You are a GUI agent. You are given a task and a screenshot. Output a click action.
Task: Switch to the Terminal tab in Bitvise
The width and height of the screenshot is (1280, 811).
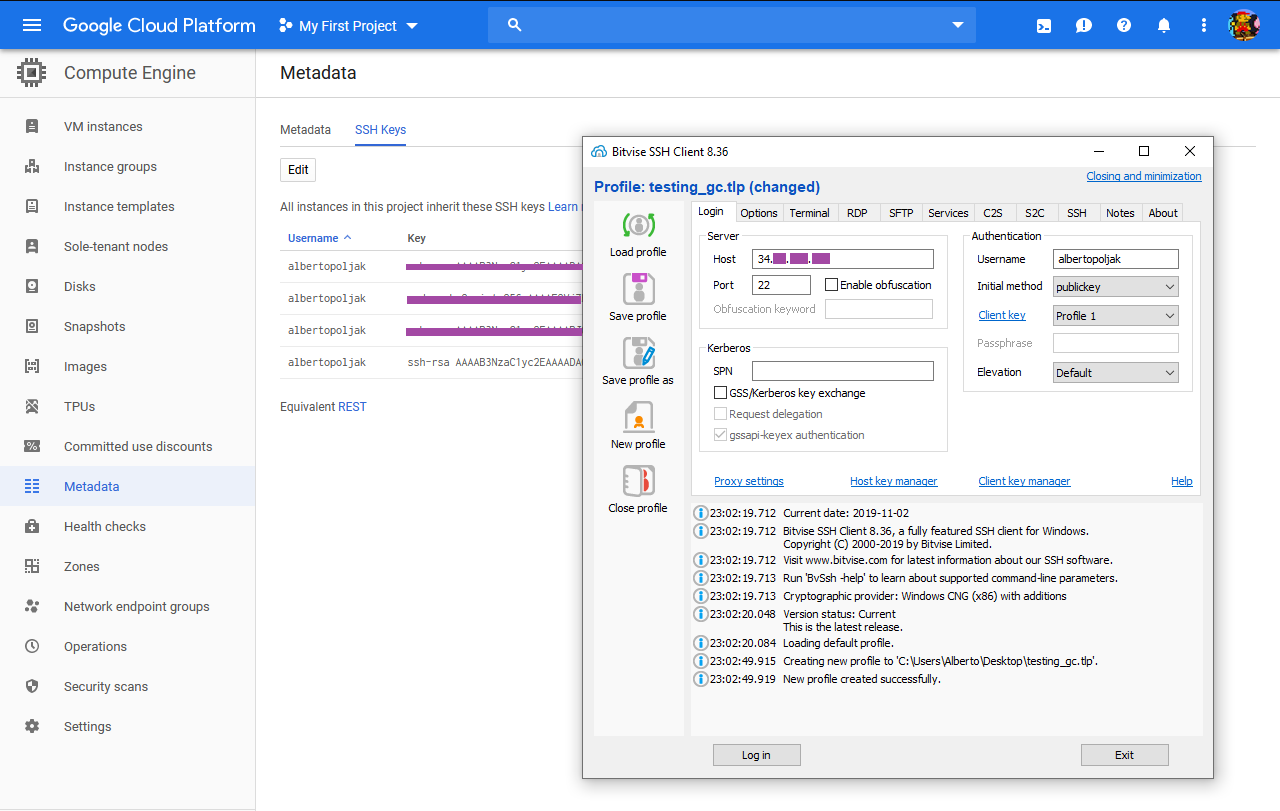pyautogui.click(x=809, y=213)
